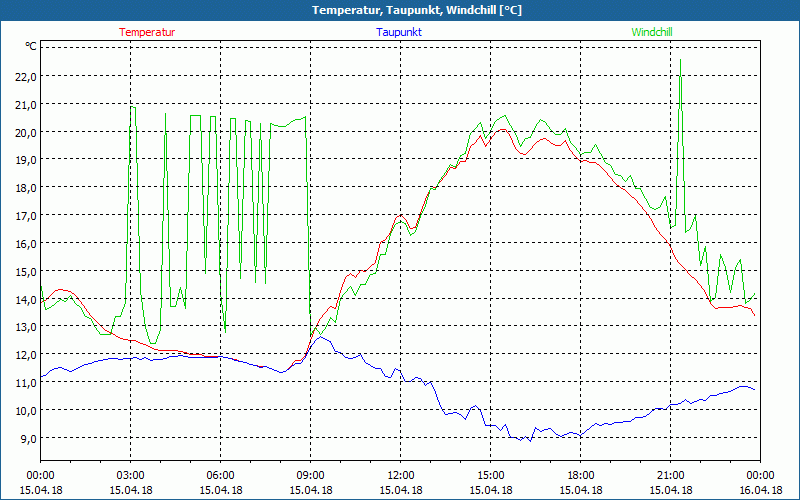This screenshot has height=500, width=800.
Task: Click the 14,0 y-axis value
Action: click(x=27, y=299)
